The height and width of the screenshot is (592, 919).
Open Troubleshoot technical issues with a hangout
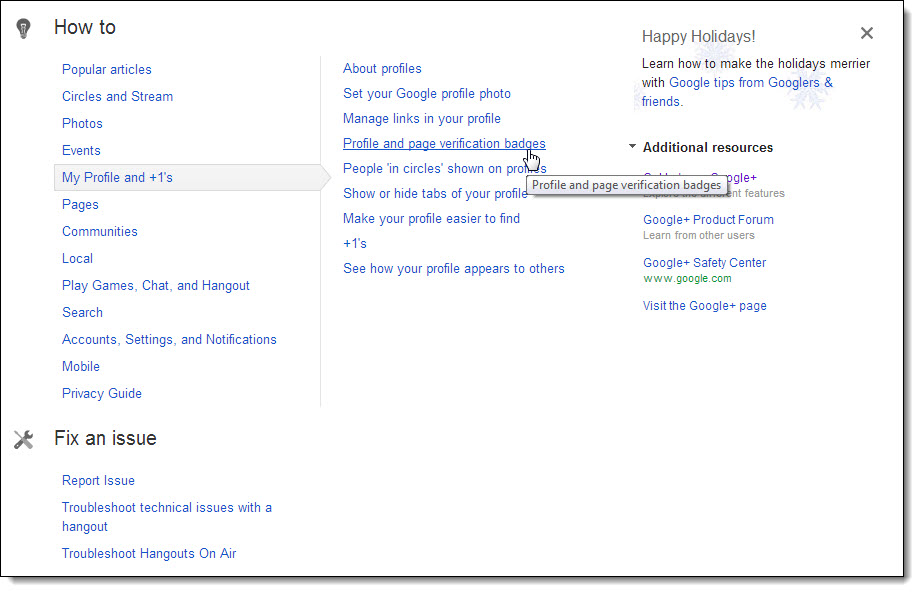167,517
